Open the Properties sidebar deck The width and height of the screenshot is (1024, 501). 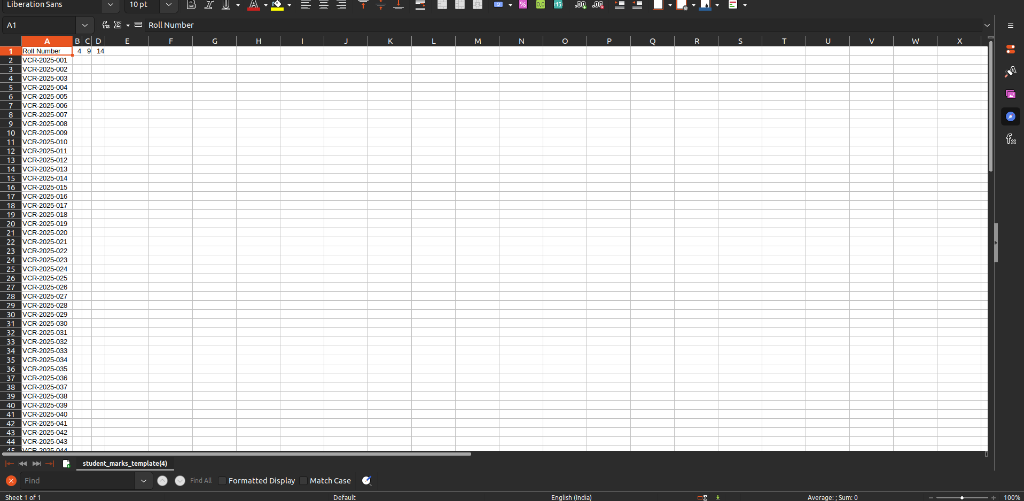point(1010,50)
